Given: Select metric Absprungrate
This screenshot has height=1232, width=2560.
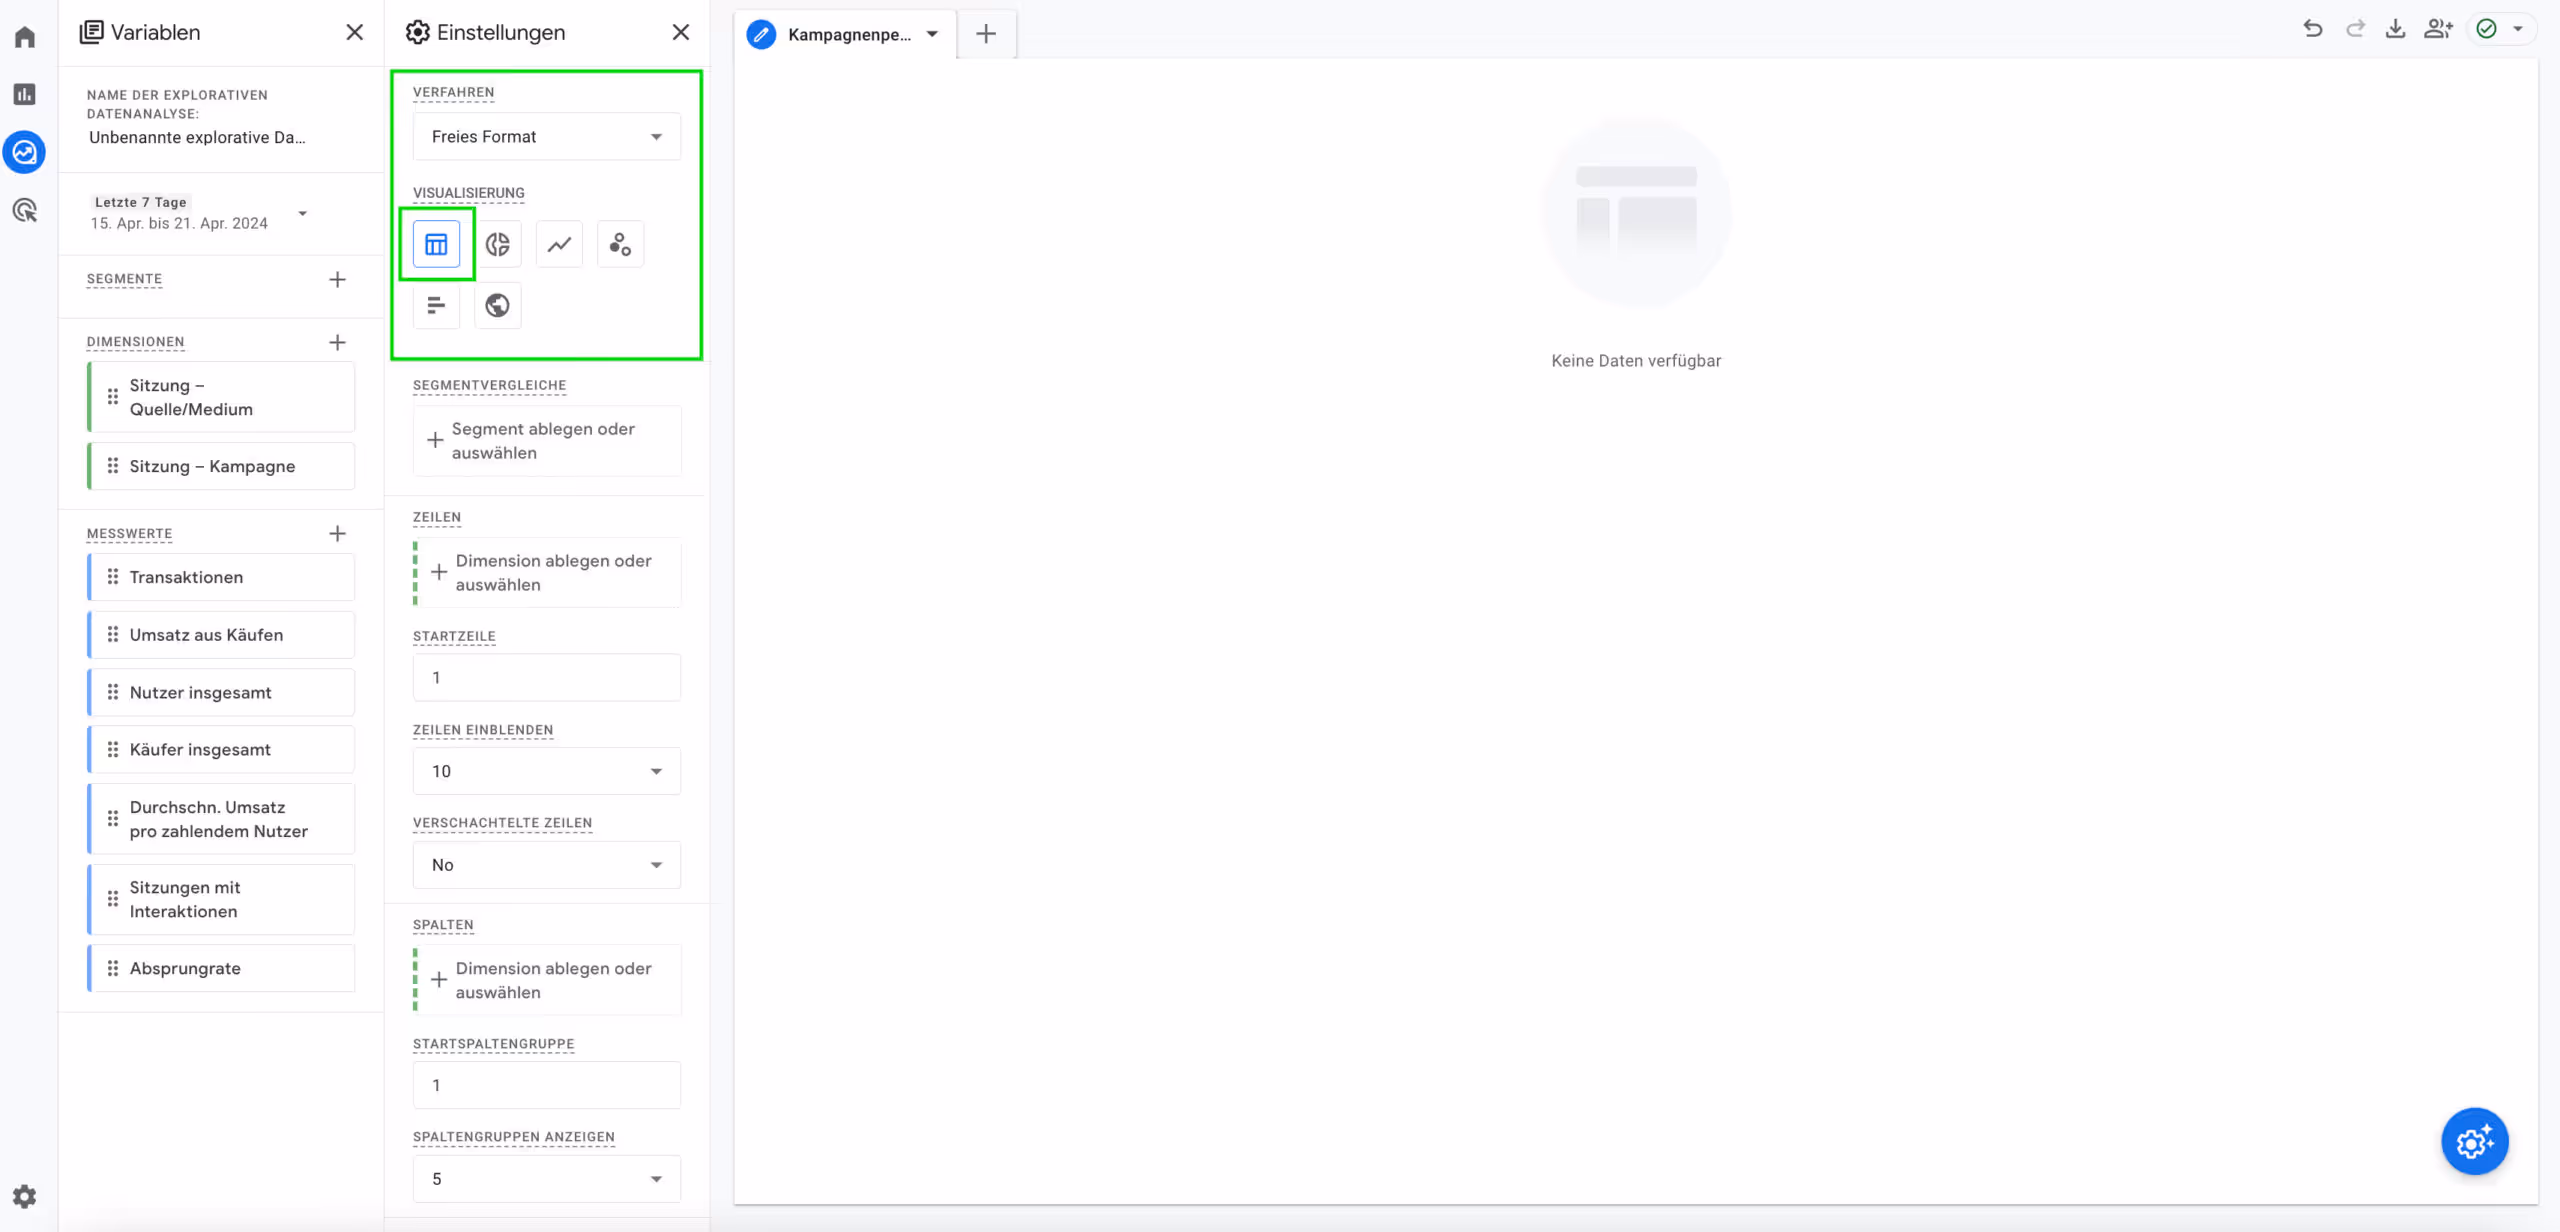Looking at the screenshot, I should [x=221, y=968].
